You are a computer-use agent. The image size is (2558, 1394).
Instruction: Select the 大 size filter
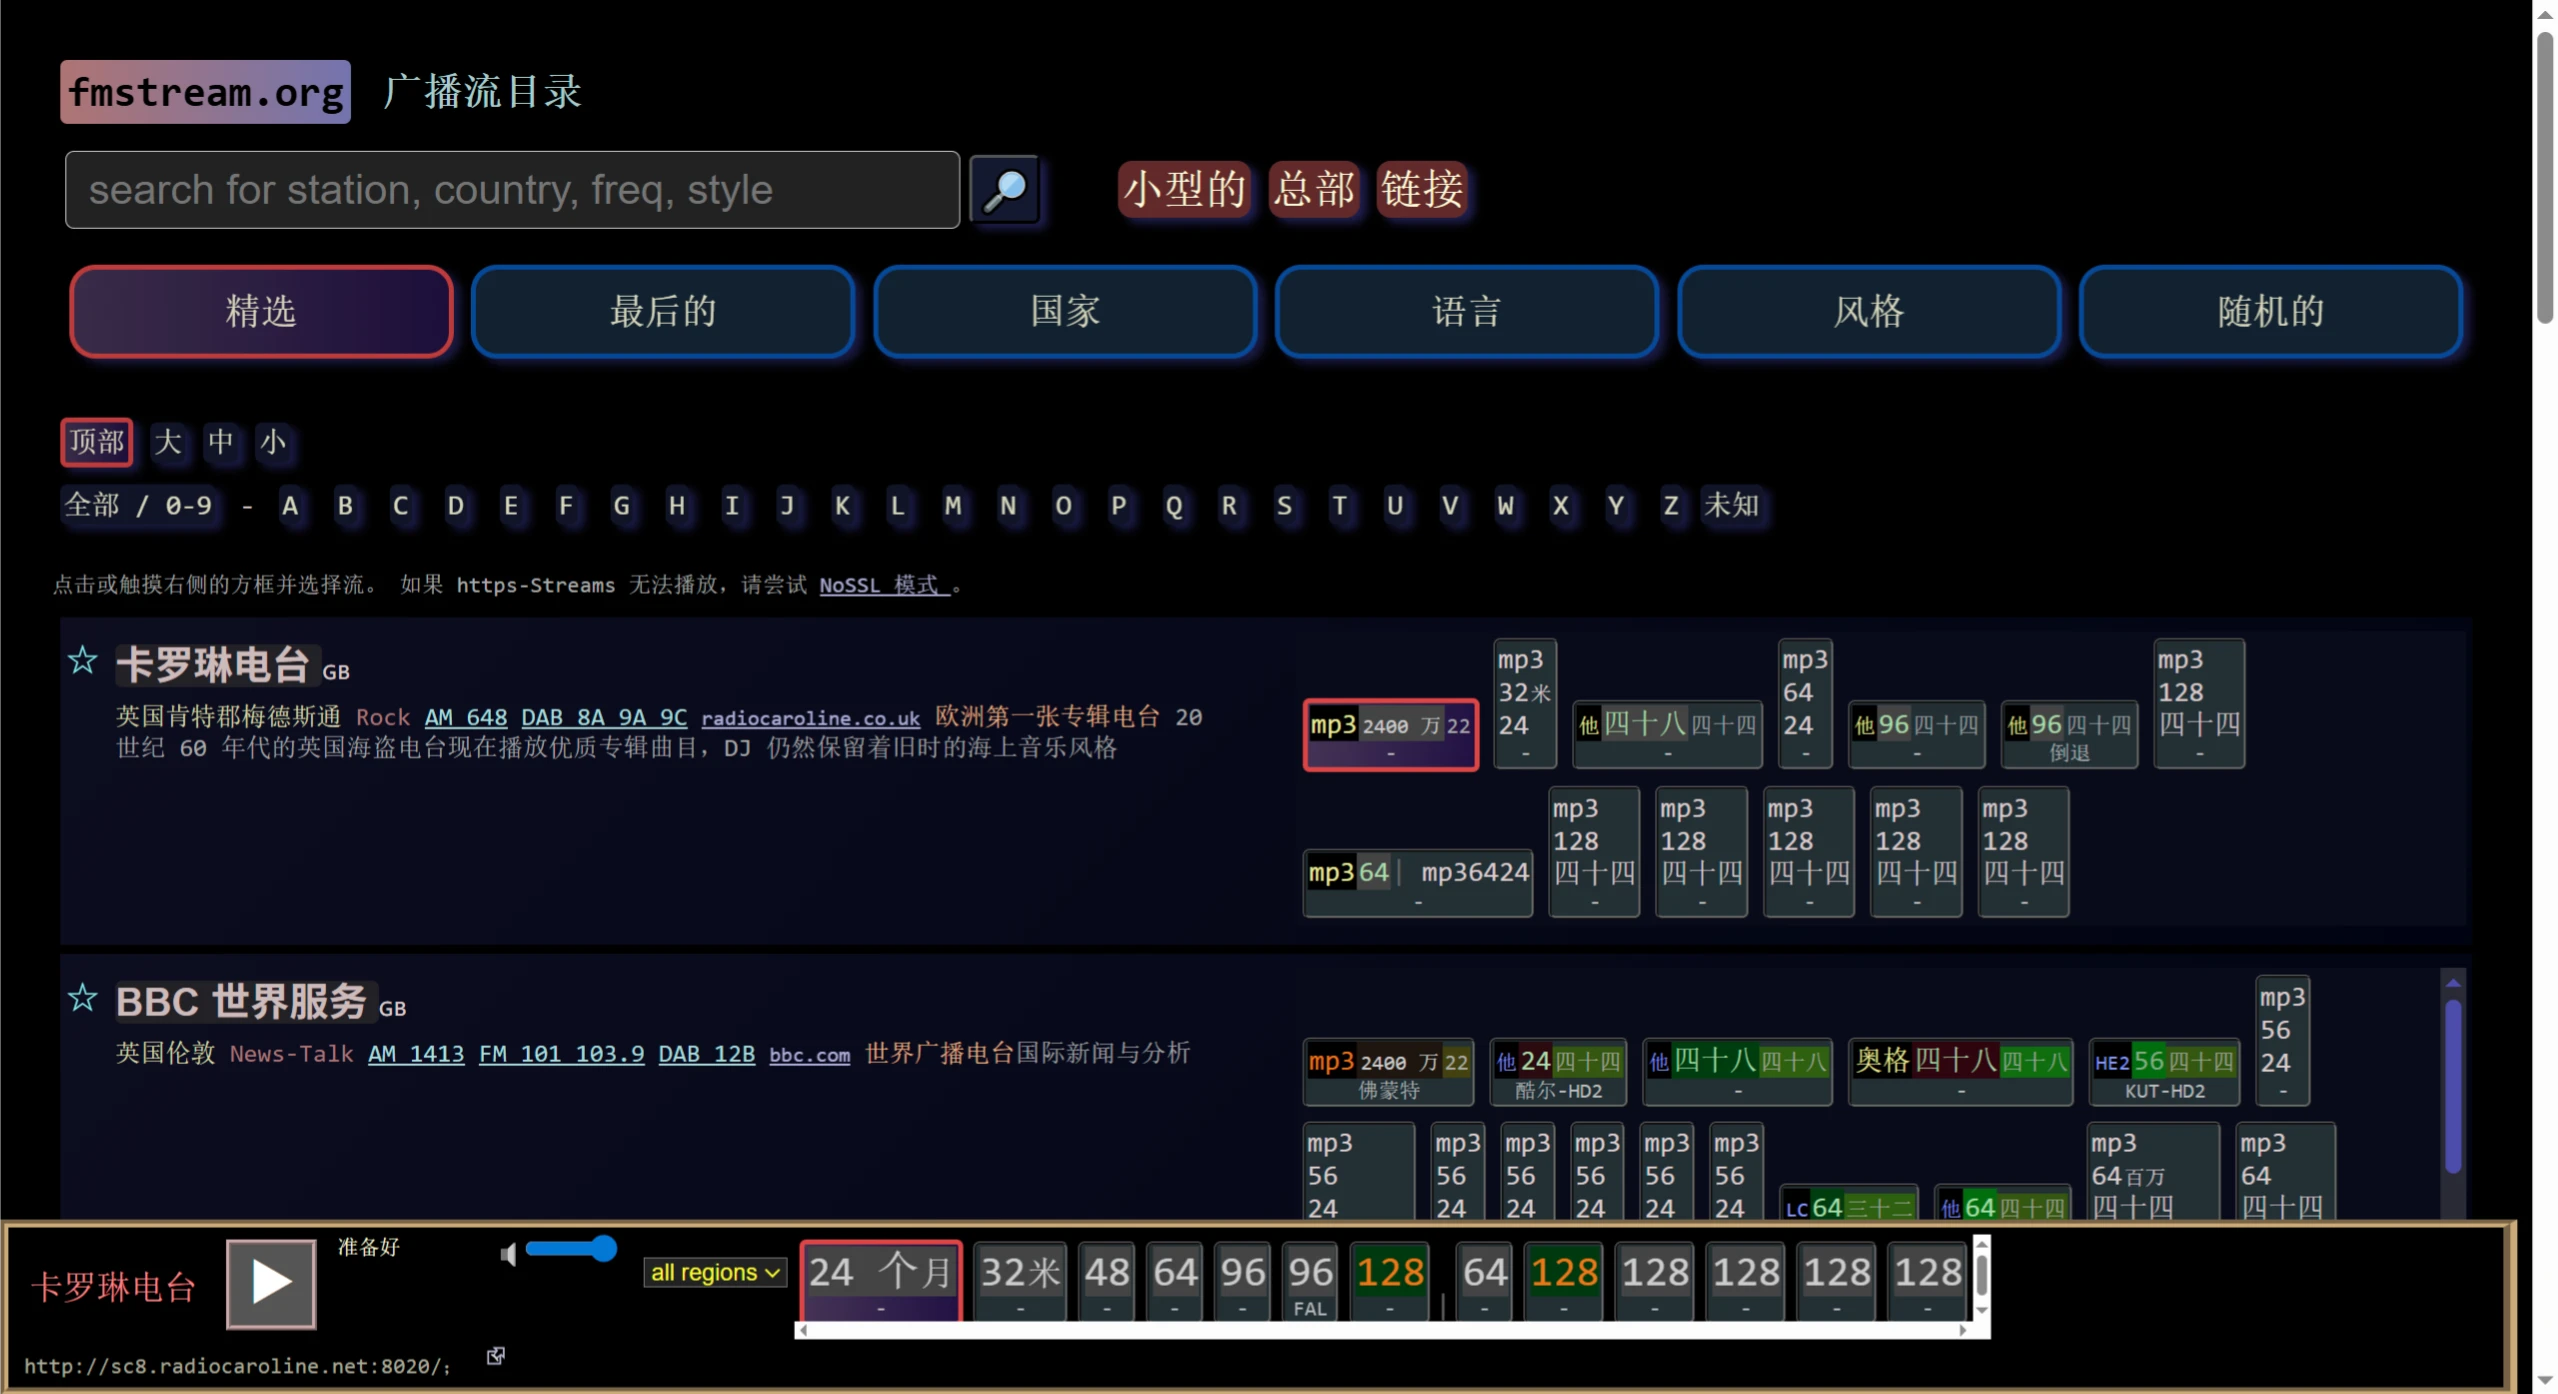[x=168, y=442]
